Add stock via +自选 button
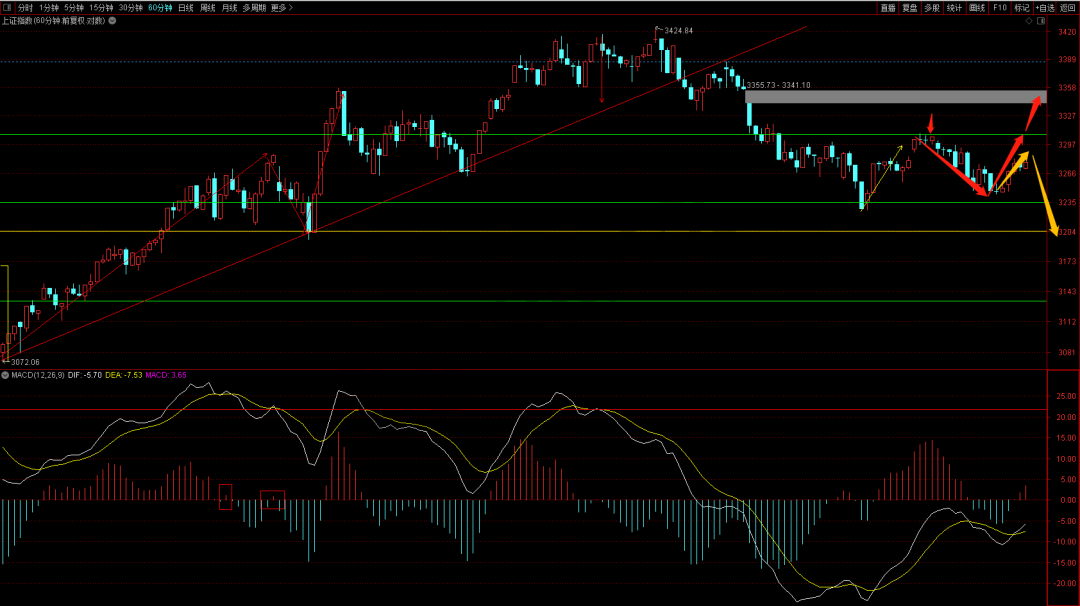This screenshot has height=606, width=1080. [1045, 7]
